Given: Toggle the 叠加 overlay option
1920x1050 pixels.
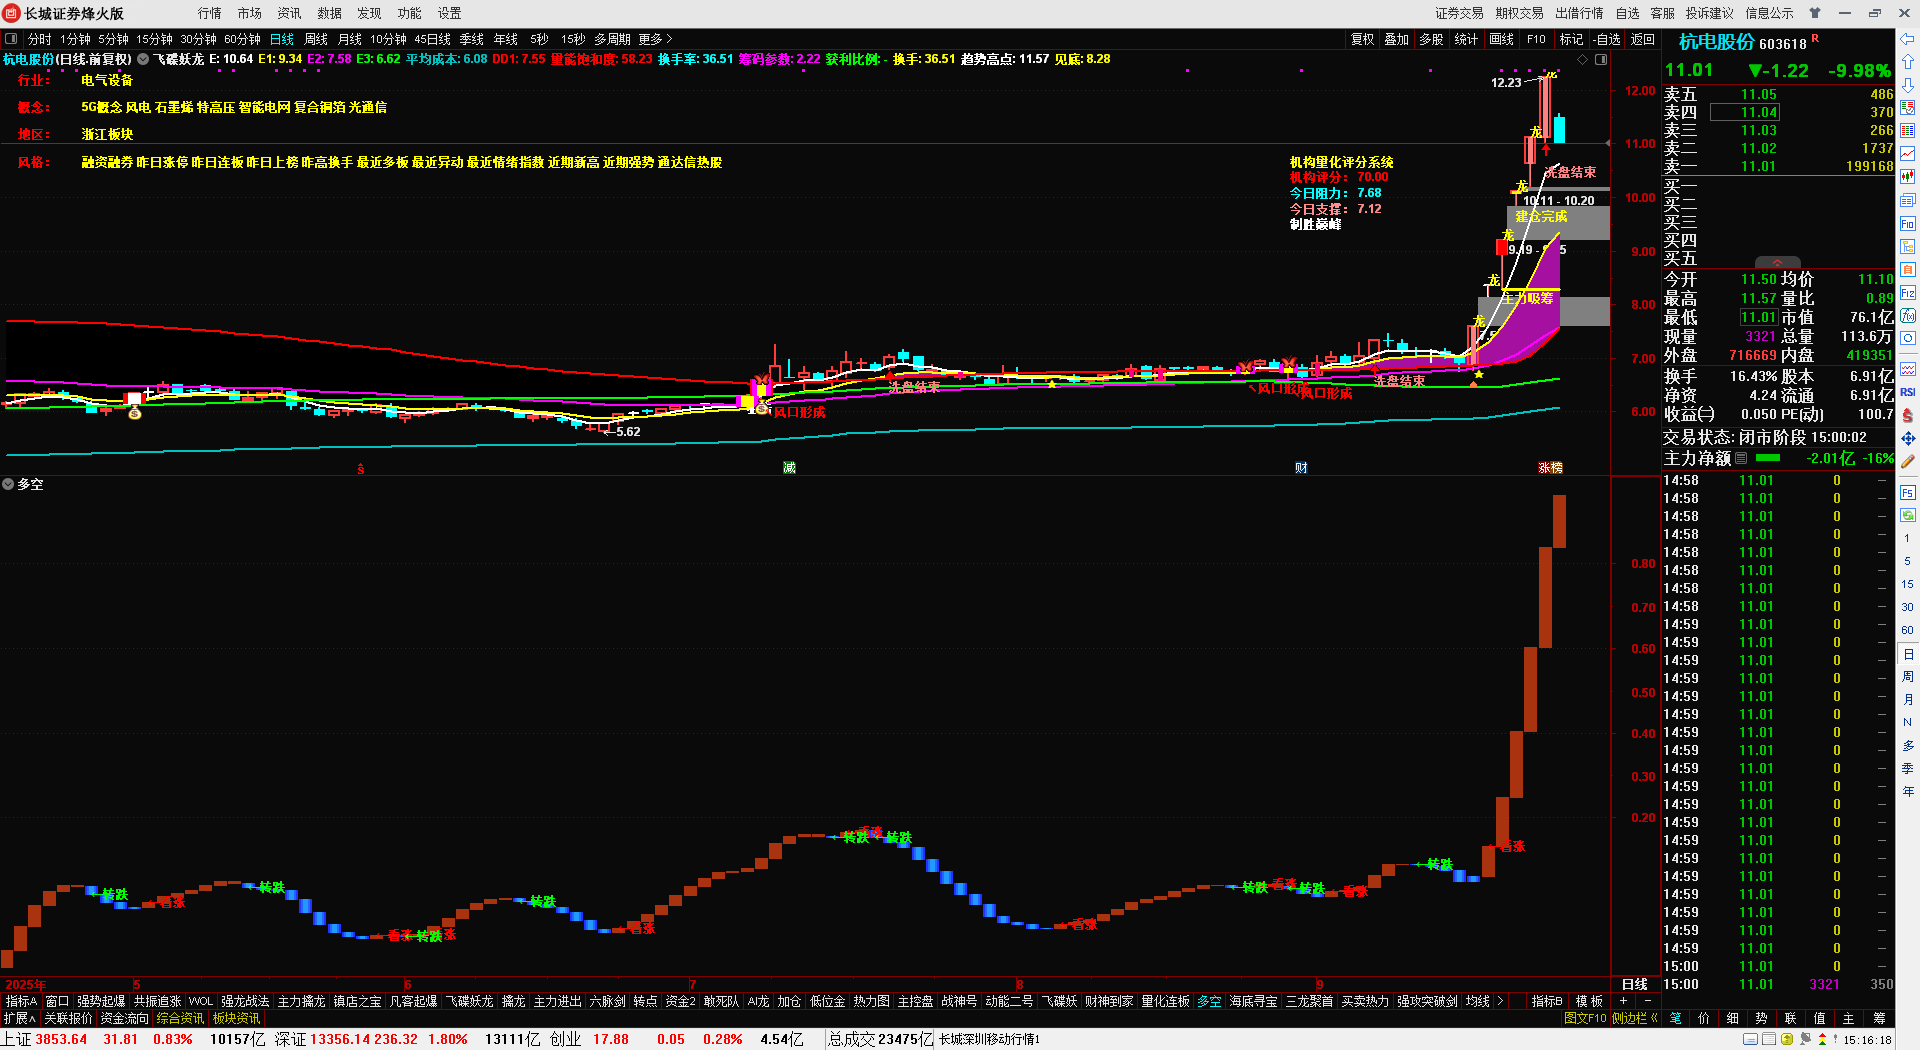Looking at the screenshot, I should (x=1396, y=39).
